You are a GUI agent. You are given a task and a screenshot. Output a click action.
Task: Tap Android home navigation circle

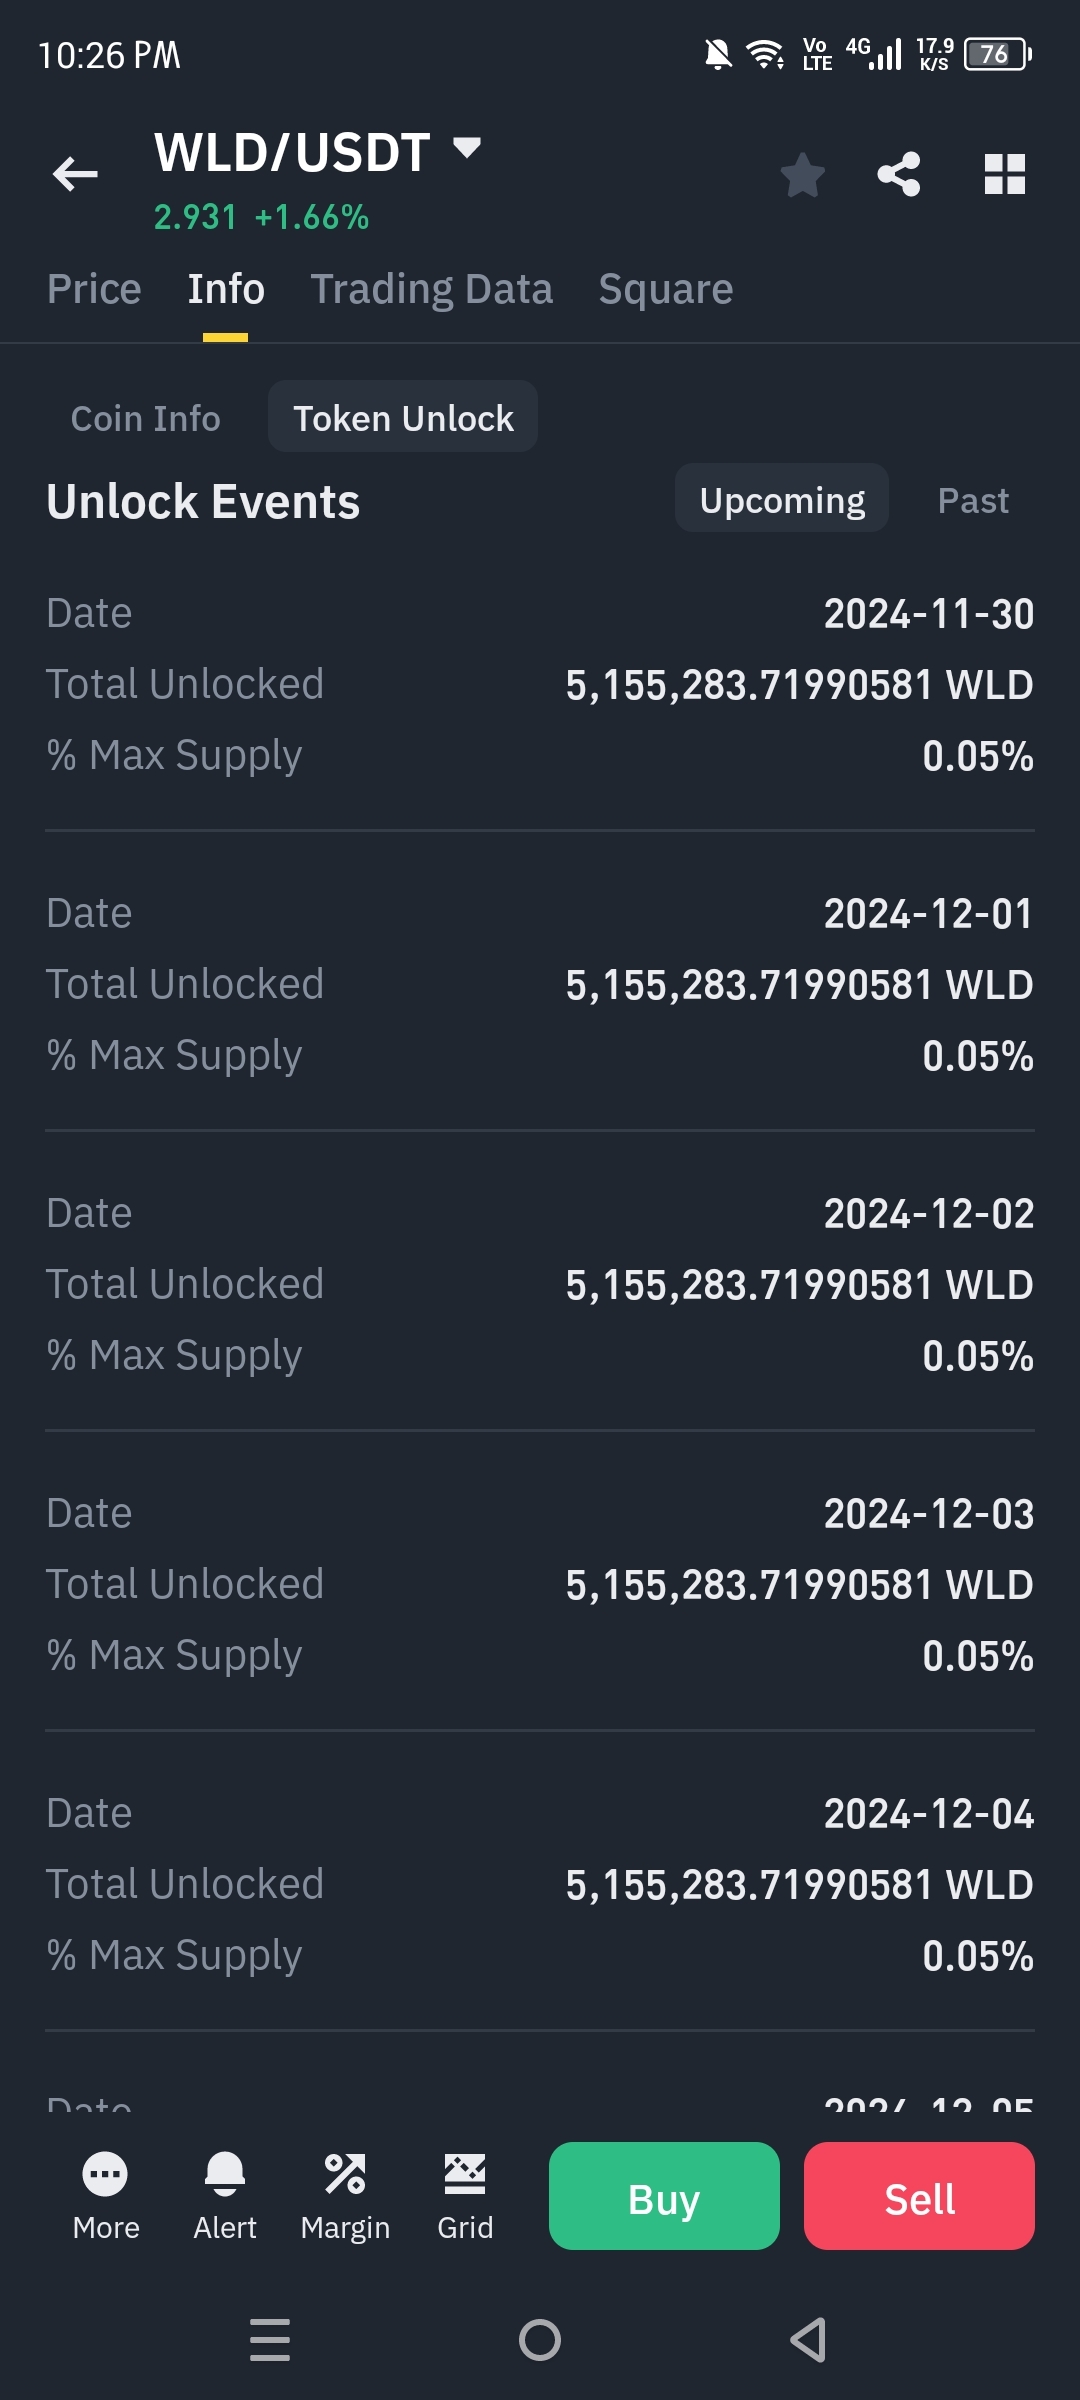540,2340
